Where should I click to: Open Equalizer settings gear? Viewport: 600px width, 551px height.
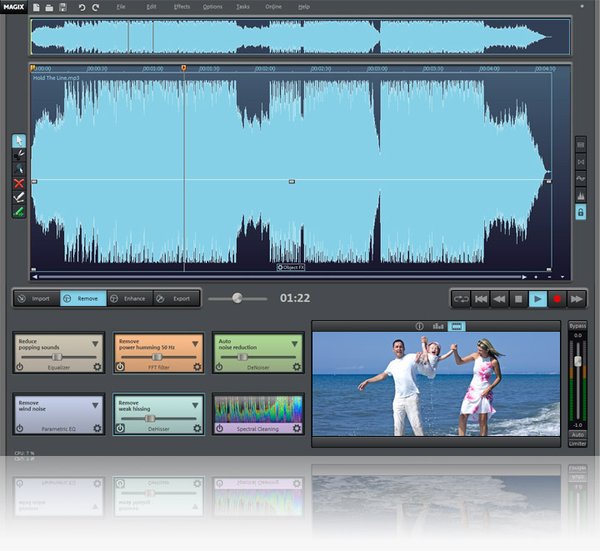(98, 367)
